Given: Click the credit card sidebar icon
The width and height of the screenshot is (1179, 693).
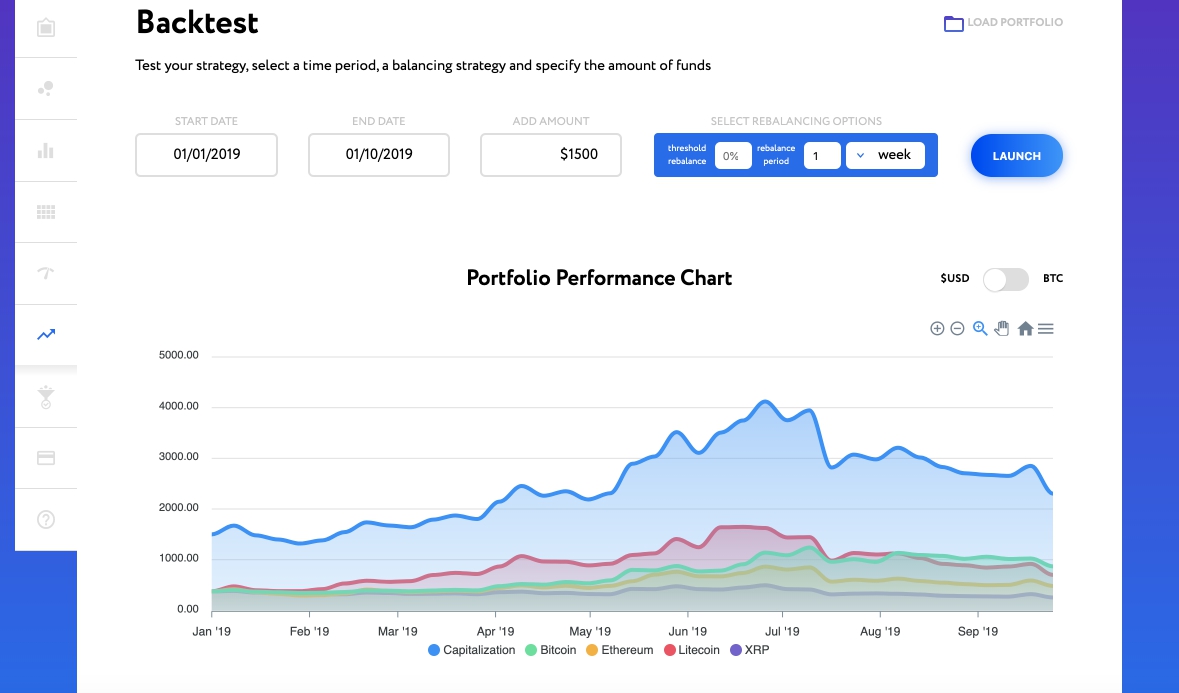Looking at the screenshot, I should click(45, 458).
